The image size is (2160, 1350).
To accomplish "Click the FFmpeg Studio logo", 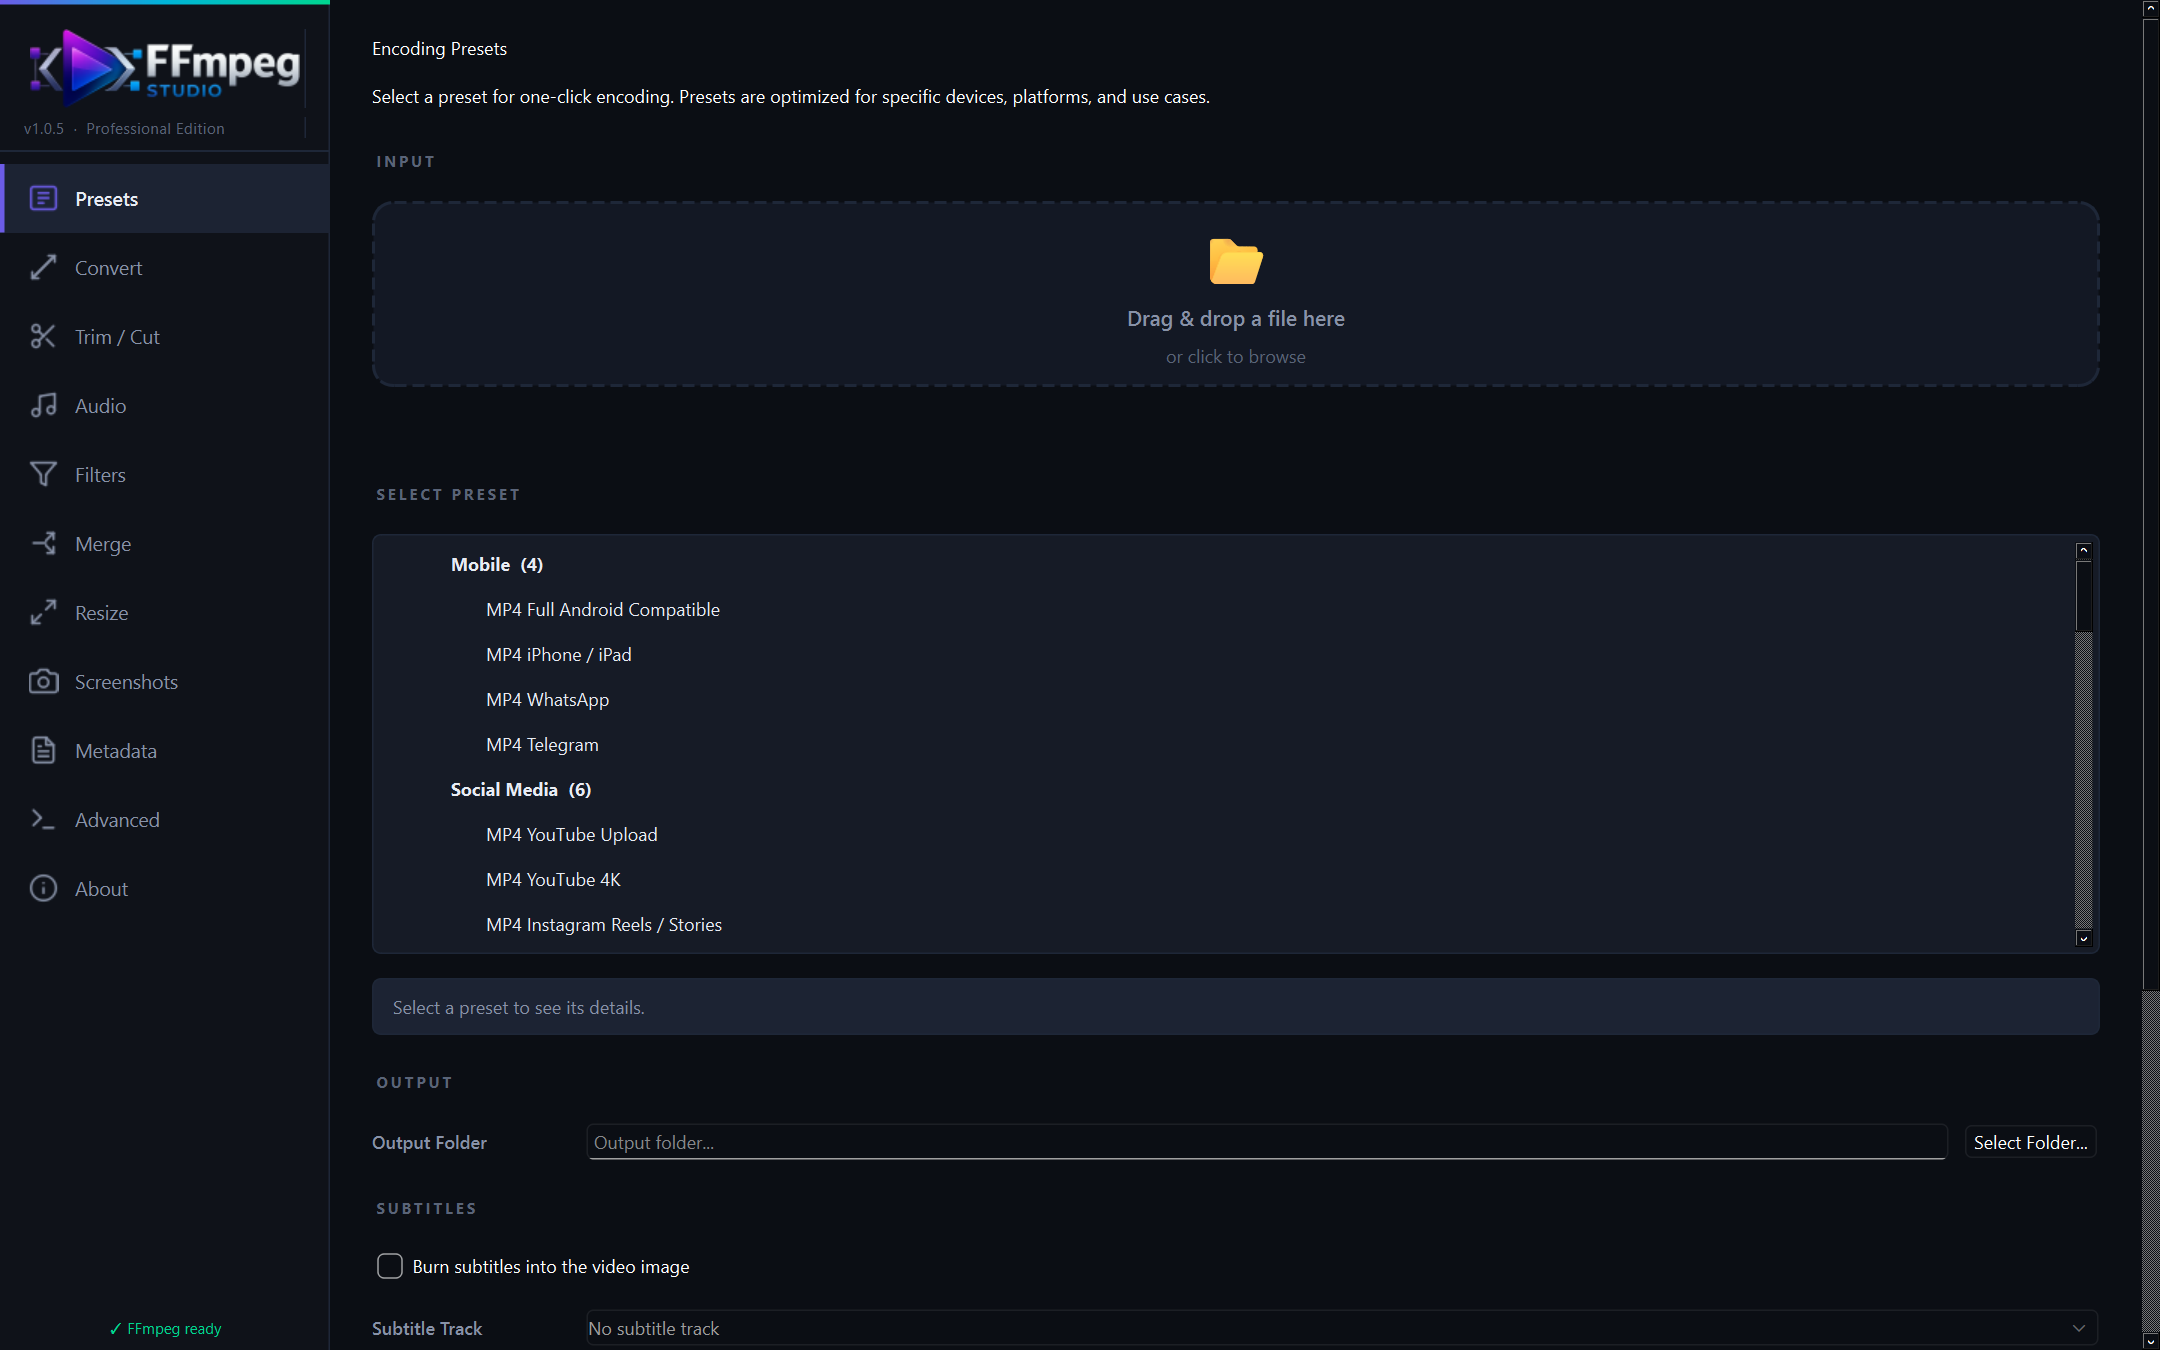I will [165, 67].
